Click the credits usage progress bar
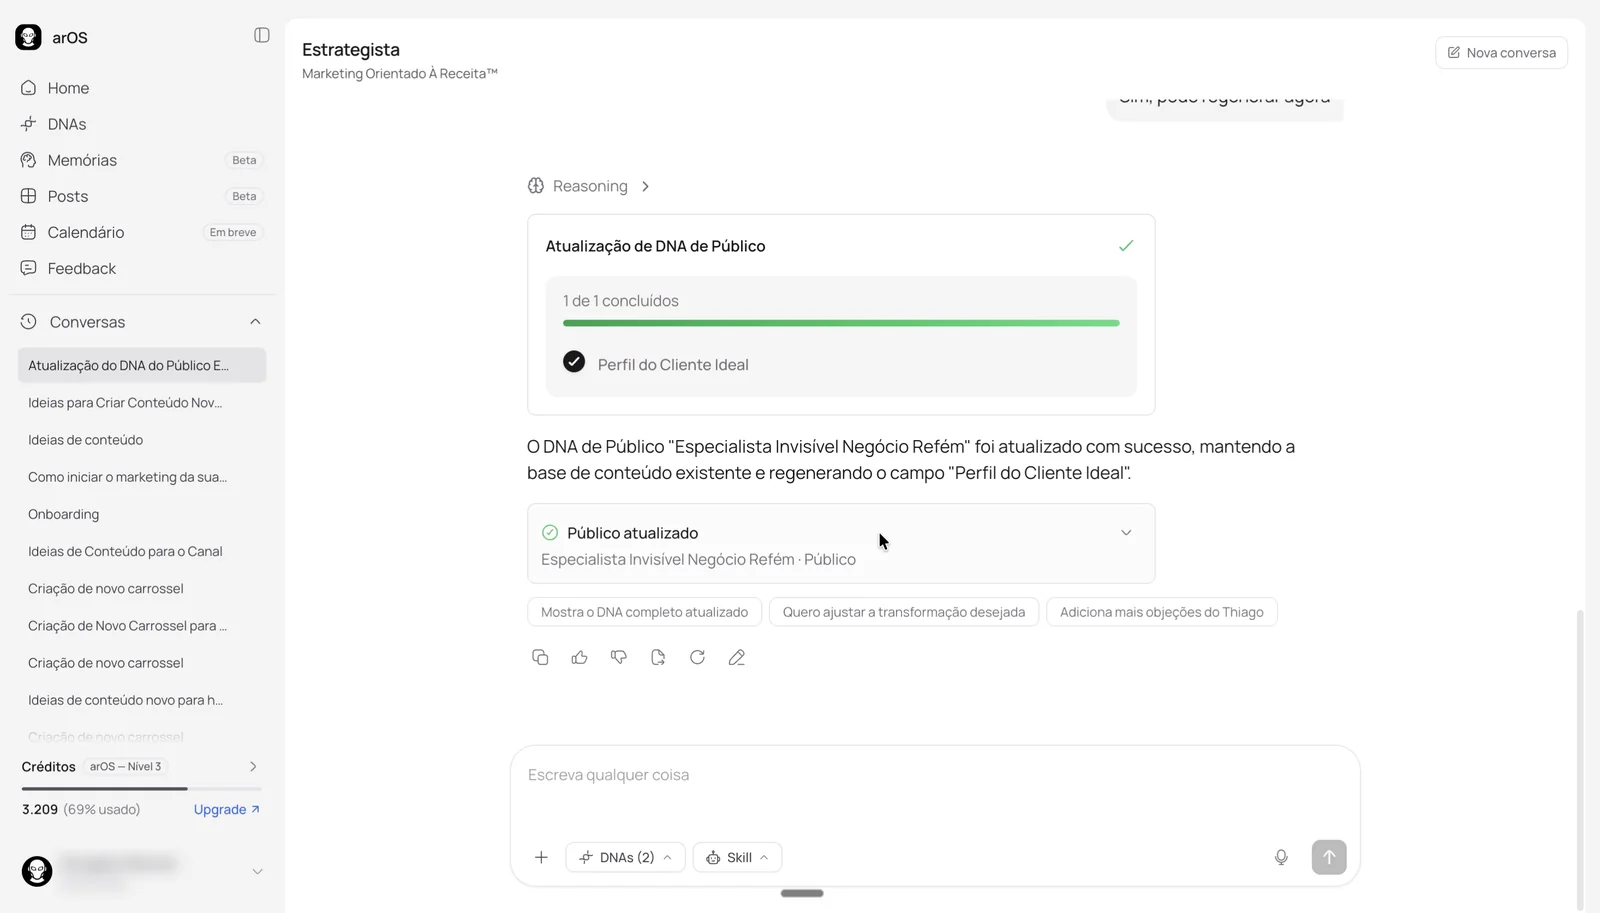 pyautogui.click(x=141, y=789)
